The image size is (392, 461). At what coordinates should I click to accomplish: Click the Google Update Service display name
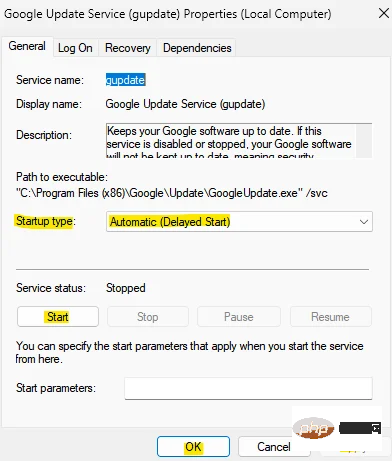(185, 104)
